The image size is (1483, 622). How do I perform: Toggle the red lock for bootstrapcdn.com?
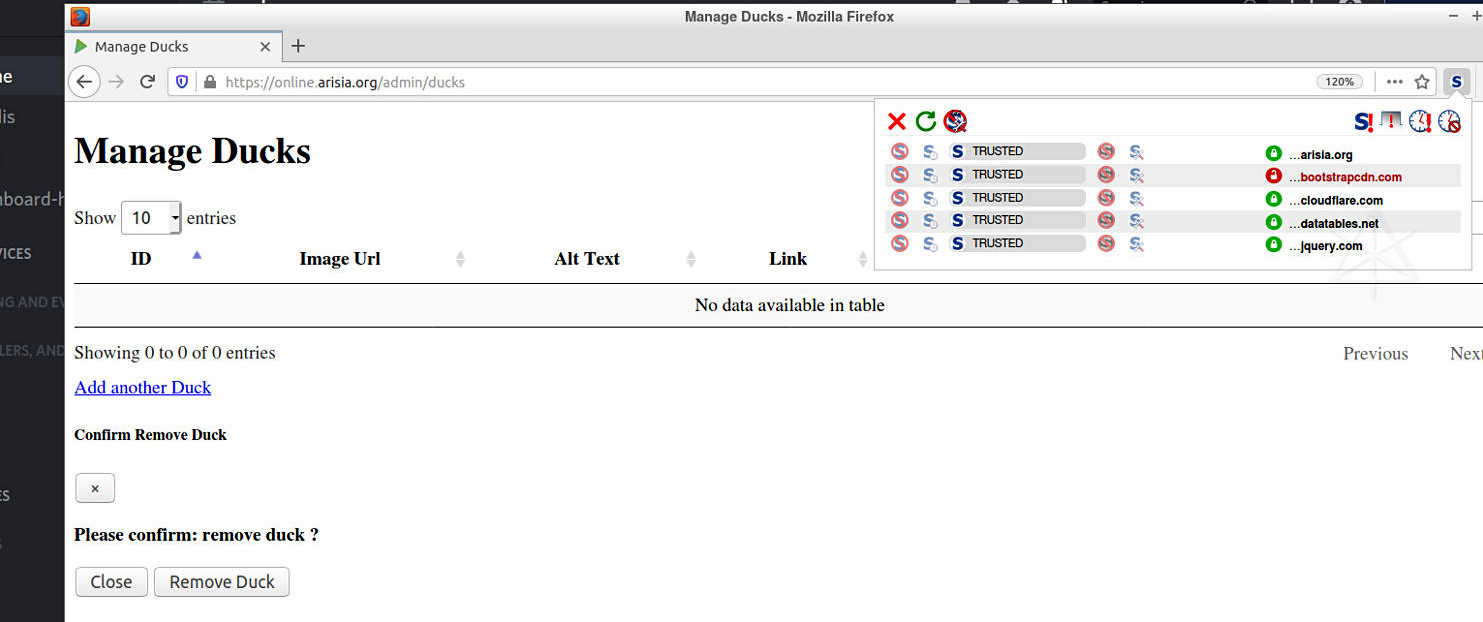(x=1273, y=176)
